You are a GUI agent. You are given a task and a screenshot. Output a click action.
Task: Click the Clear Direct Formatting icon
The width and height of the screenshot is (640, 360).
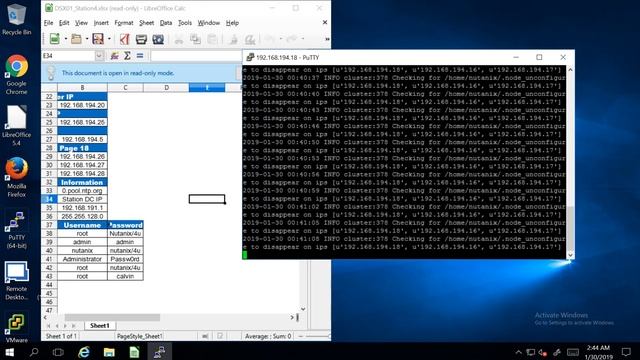(x=250, y=39)
